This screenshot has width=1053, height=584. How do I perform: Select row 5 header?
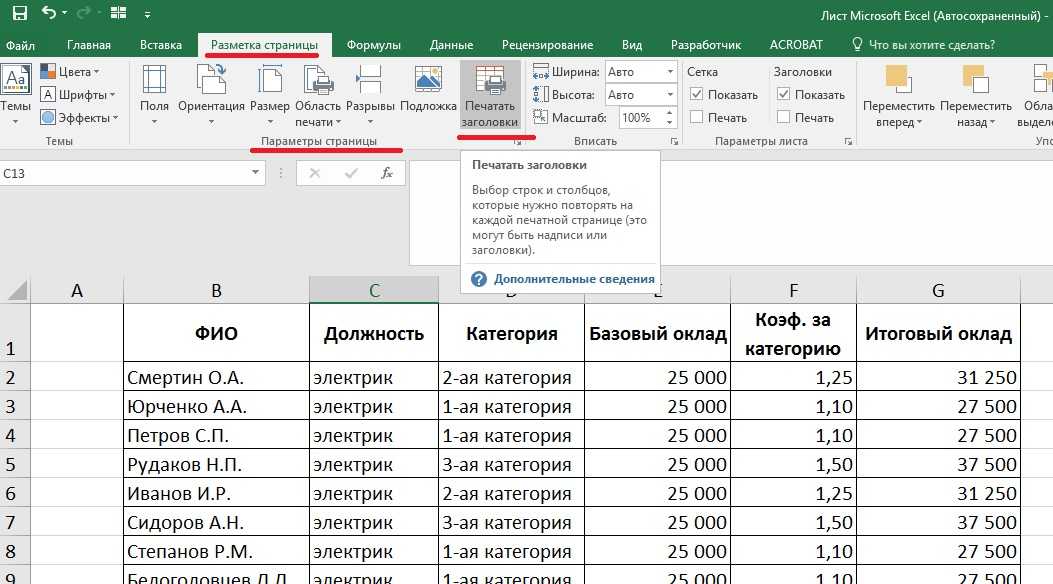point(15,464)
